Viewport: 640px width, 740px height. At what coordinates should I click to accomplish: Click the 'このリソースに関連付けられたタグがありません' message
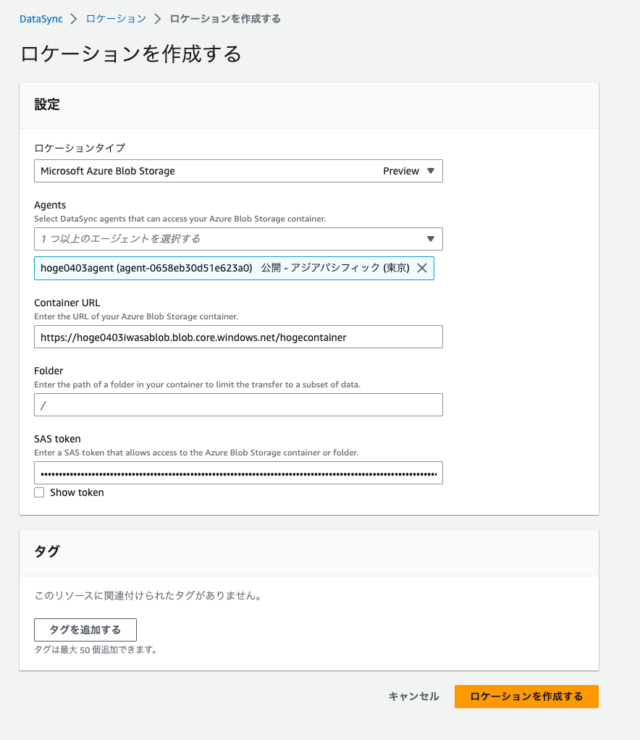148,596
